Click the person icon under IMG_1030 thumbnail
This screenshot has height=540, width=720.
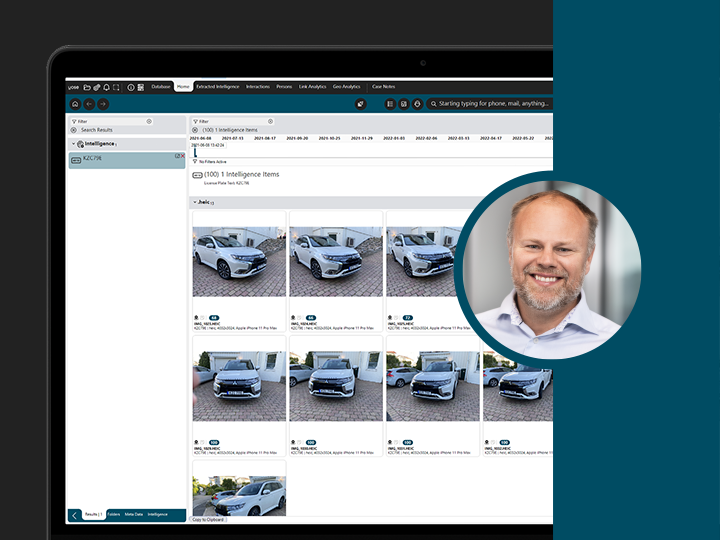[293, 442]
